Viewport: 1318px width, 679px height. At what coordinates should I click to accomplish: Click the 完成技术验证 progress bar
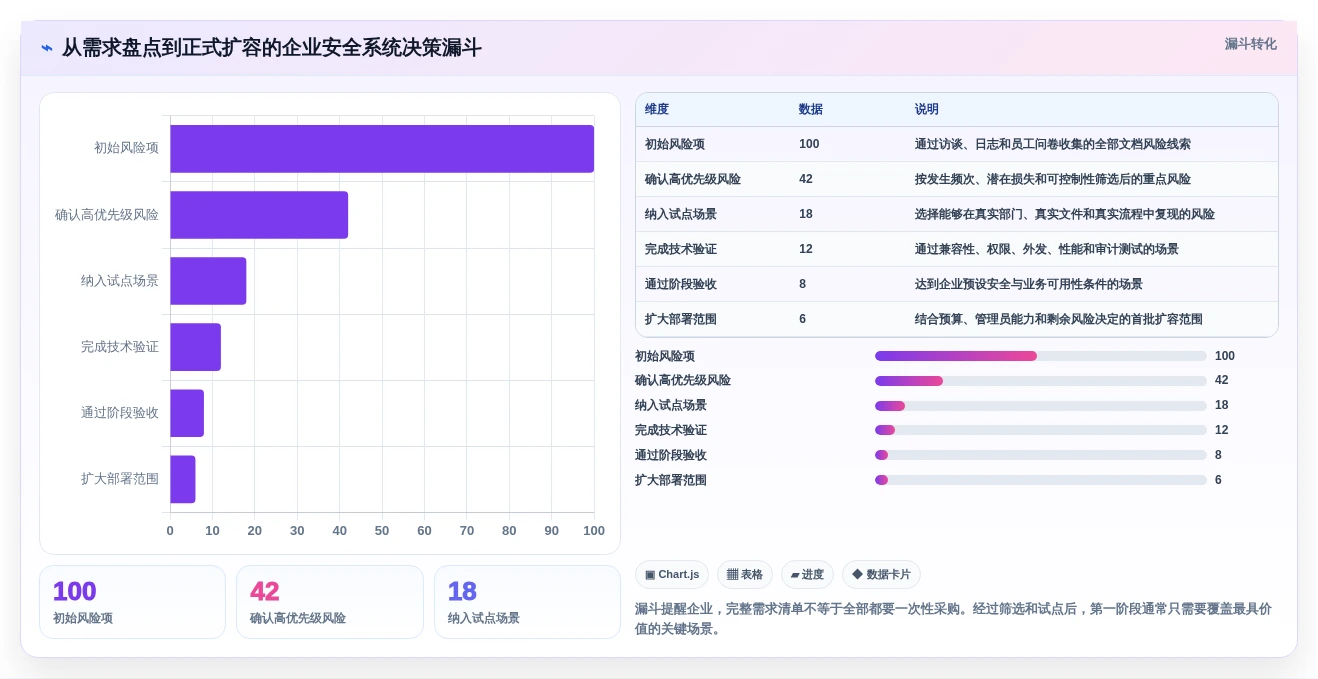point(1040,430)
